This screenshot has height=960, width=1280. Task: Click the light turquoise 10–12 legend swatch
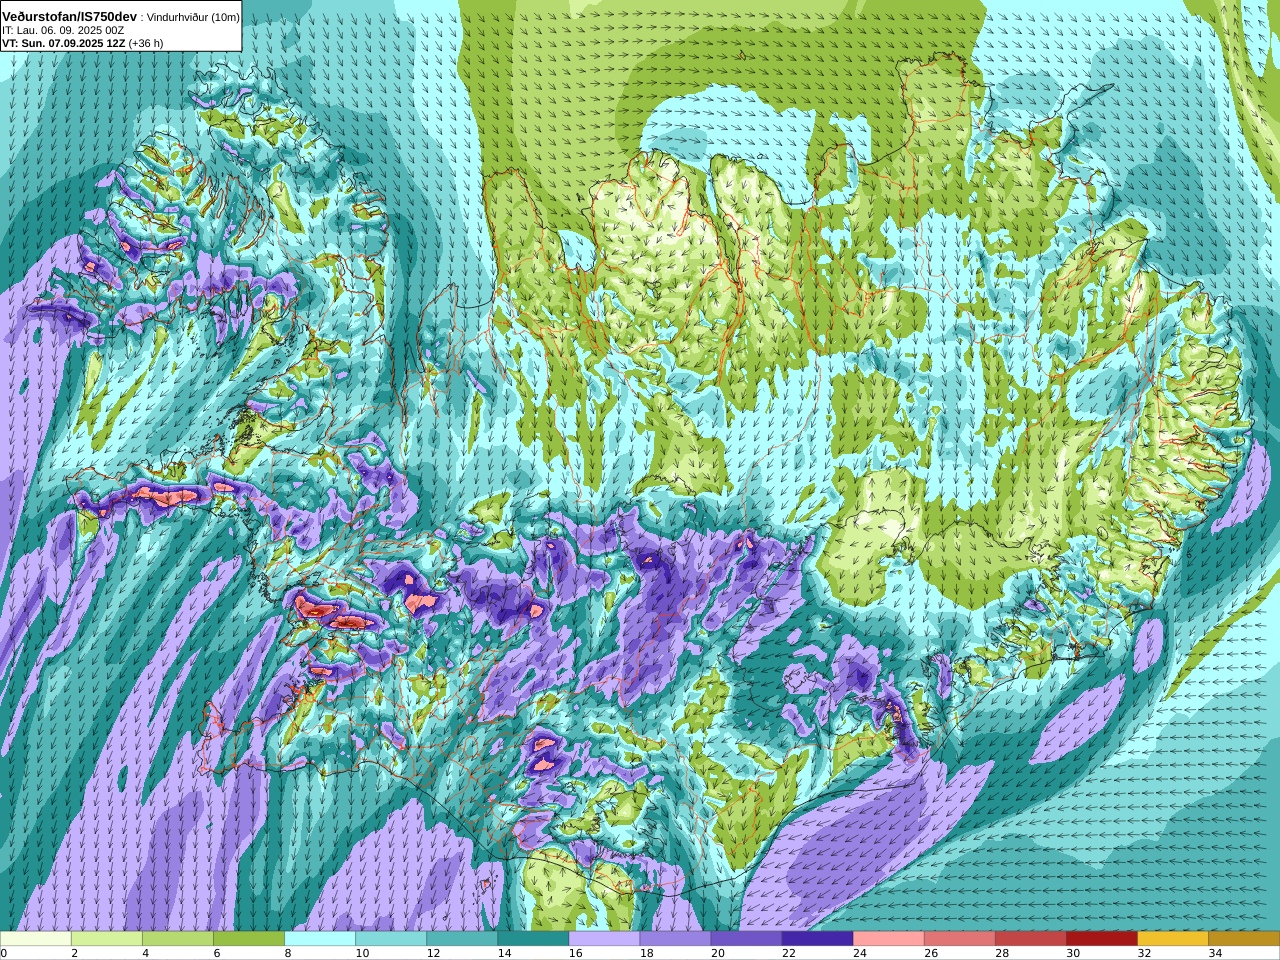click(x=391, y=939)
